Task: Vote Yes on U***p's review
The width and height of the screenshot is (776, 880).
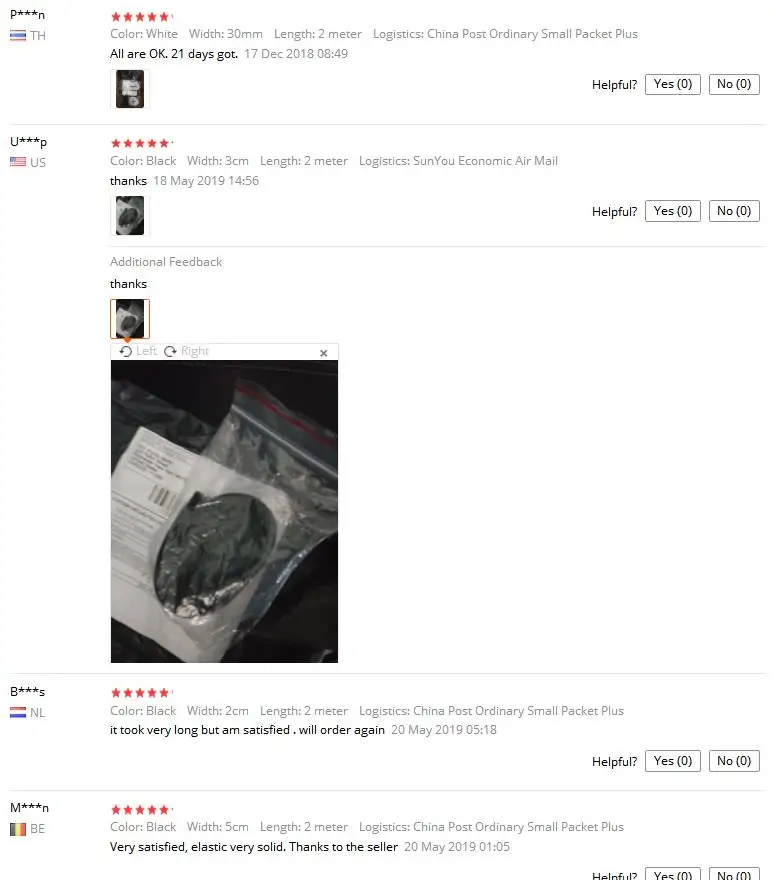Action: pos(673,211)
